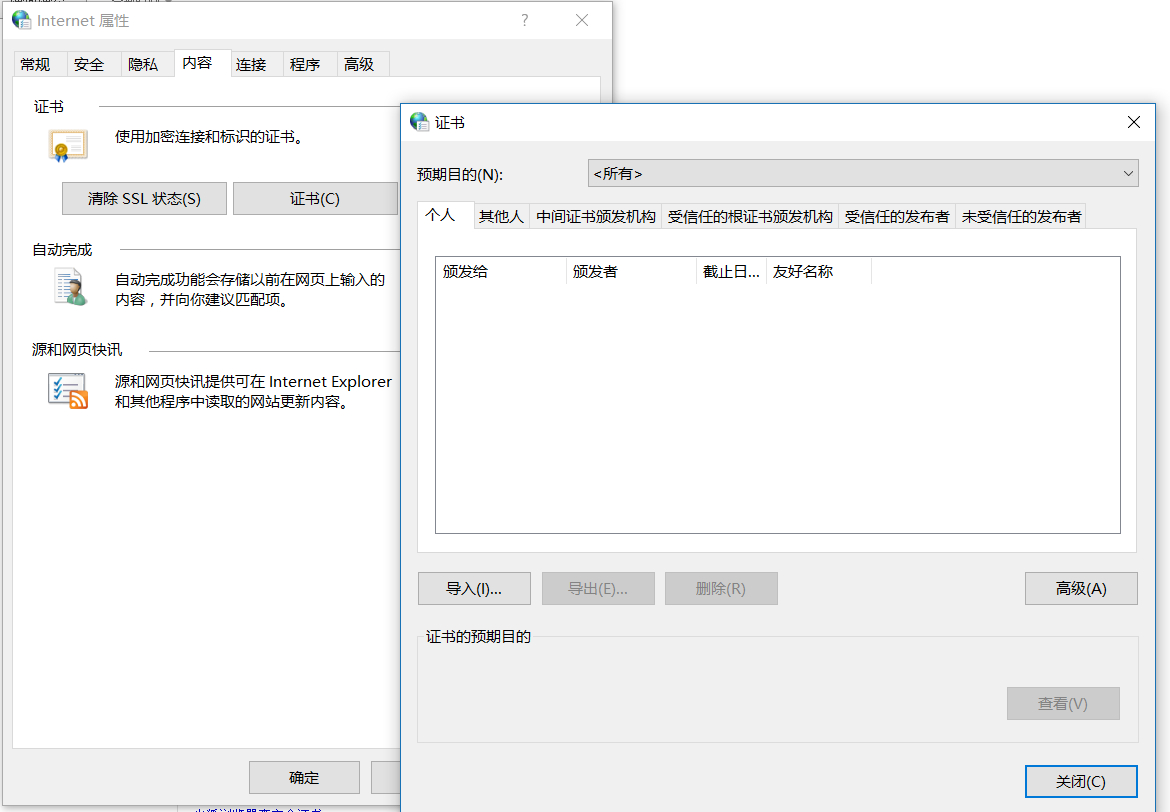Click the Internet 属性 help question mark
This screenshot has width=1170, height=812.
(525, 20)
